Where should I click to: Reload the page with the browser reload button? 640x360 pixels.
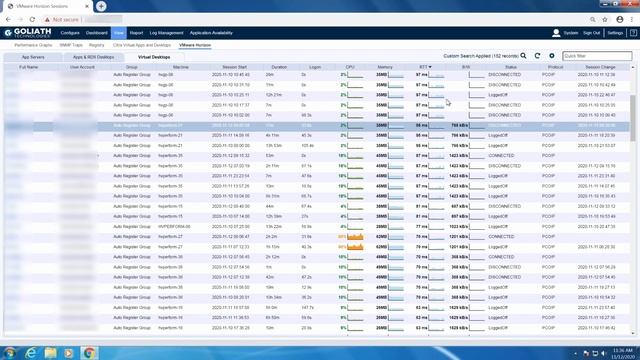(x=32, y=19)
